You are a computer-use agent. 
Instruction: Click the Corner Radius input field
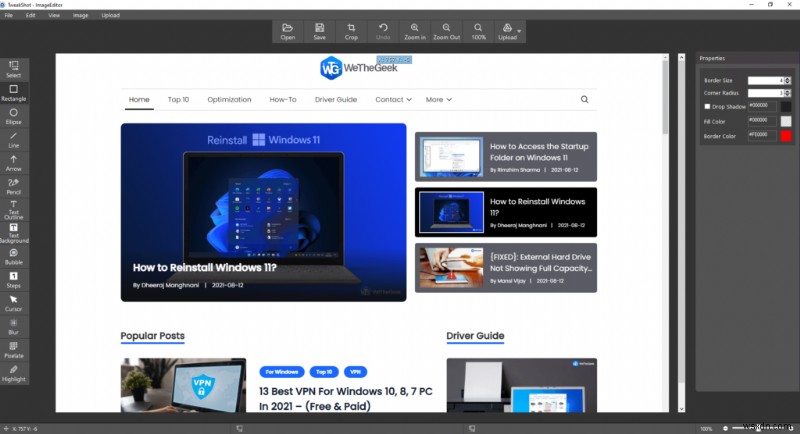tap(766, 93)
